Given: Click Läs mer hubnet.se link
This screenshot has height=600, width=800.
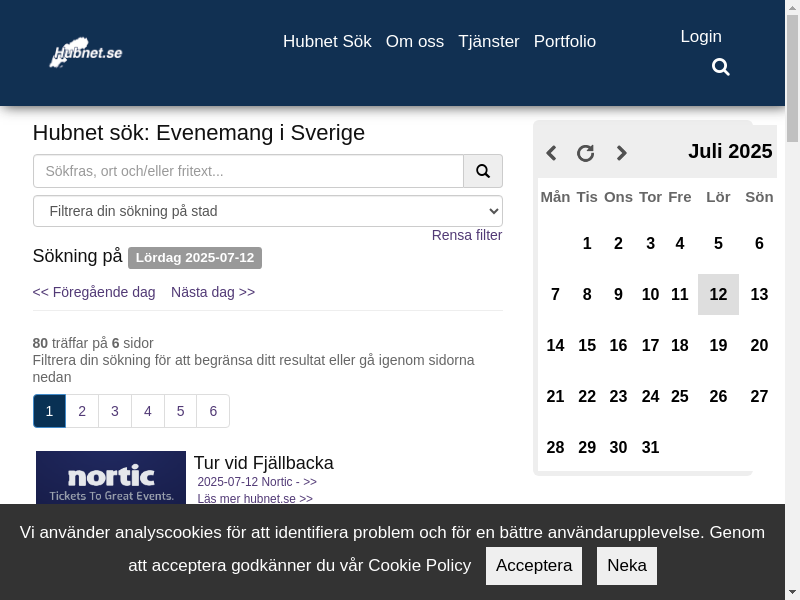Looking at the screenshot, I should [x=255, y=498].
